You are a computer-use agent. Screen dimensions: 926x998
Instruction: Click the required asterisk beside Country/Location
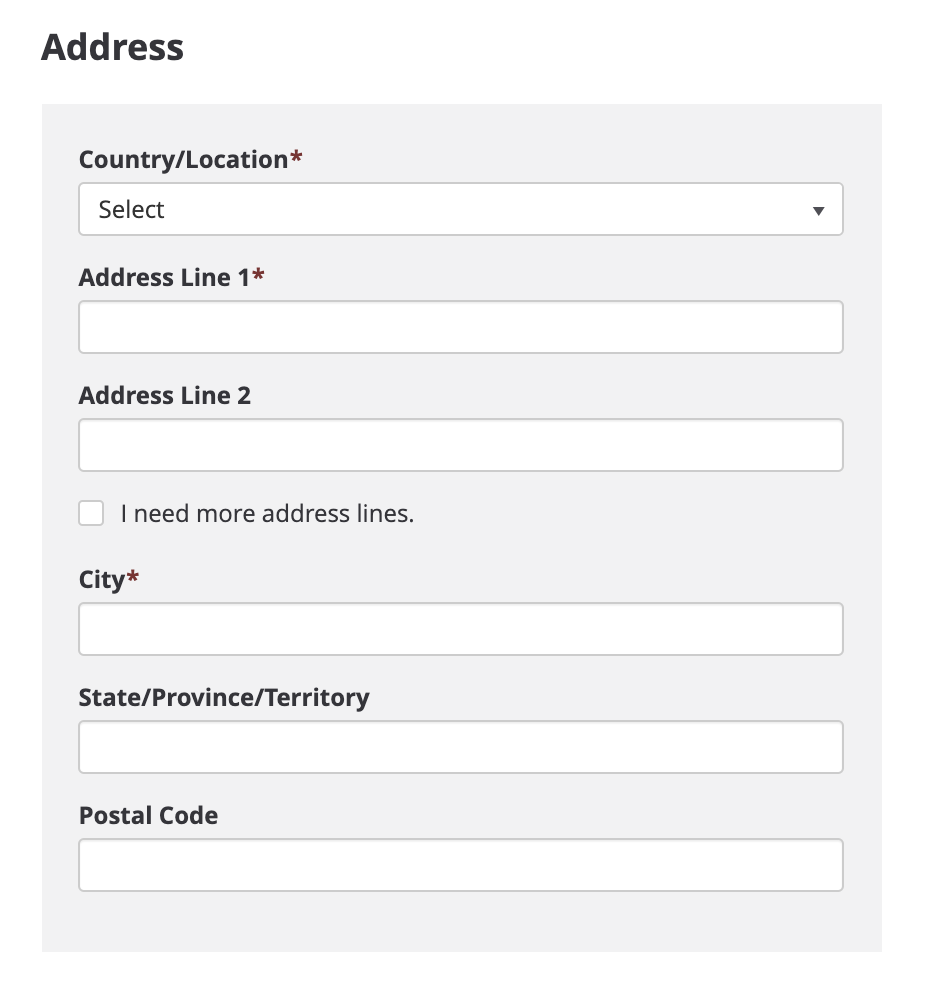(296, 158)
